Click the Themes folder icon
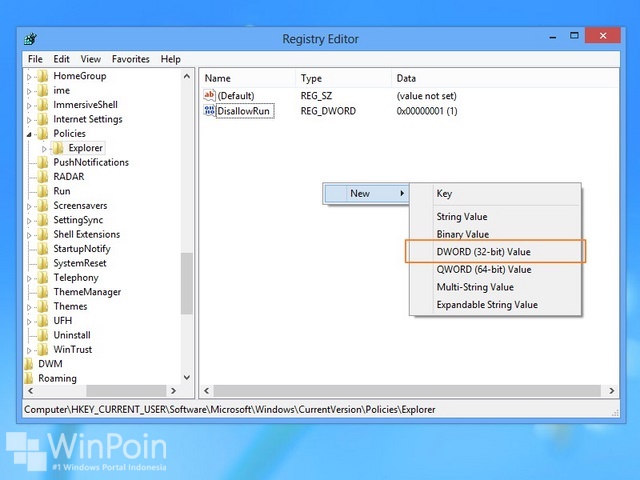Screen dimensions: 640x480 pos(43,307)
